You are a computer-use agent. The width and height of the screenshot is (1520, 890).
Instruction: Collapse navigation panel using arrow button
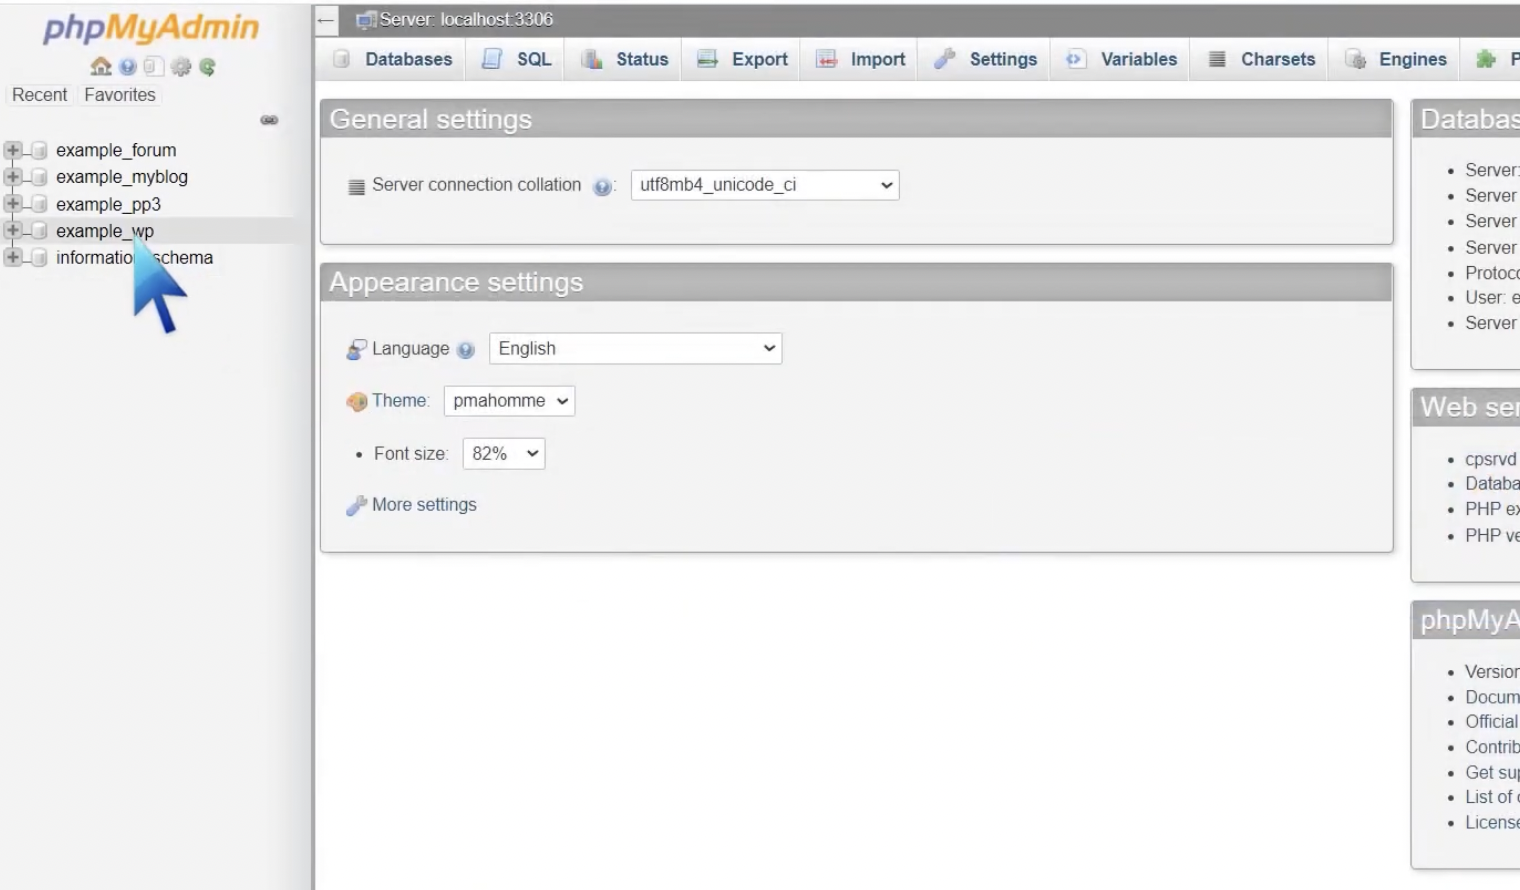pyautogui.click(x=326, y=20)
